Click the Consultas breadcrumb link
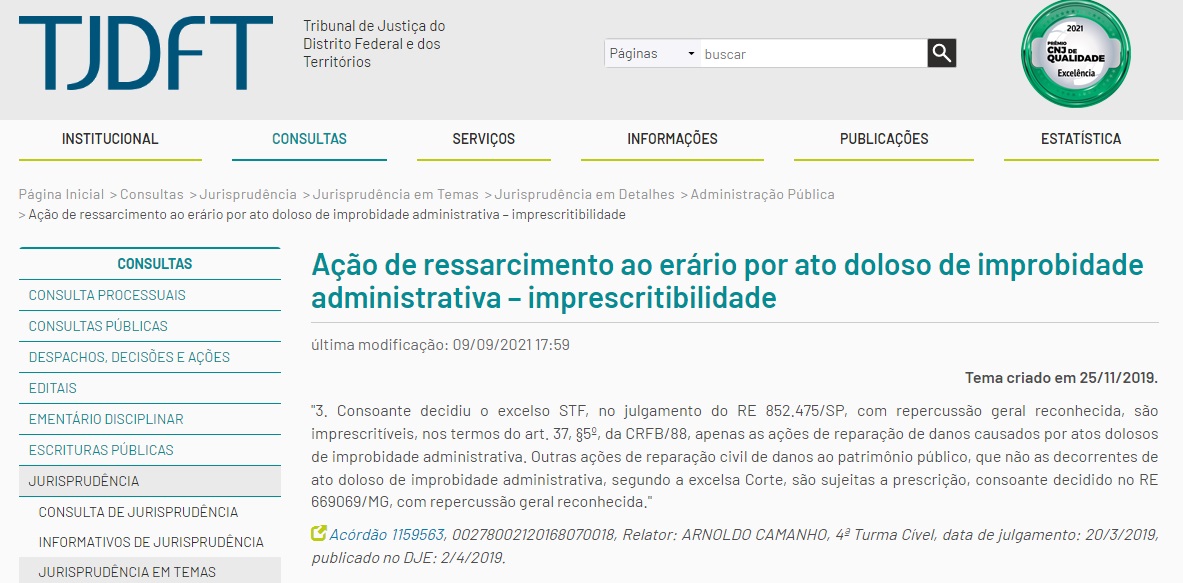Image resolution: width=1183 pixels, height=583 pixels. [152, 195]
